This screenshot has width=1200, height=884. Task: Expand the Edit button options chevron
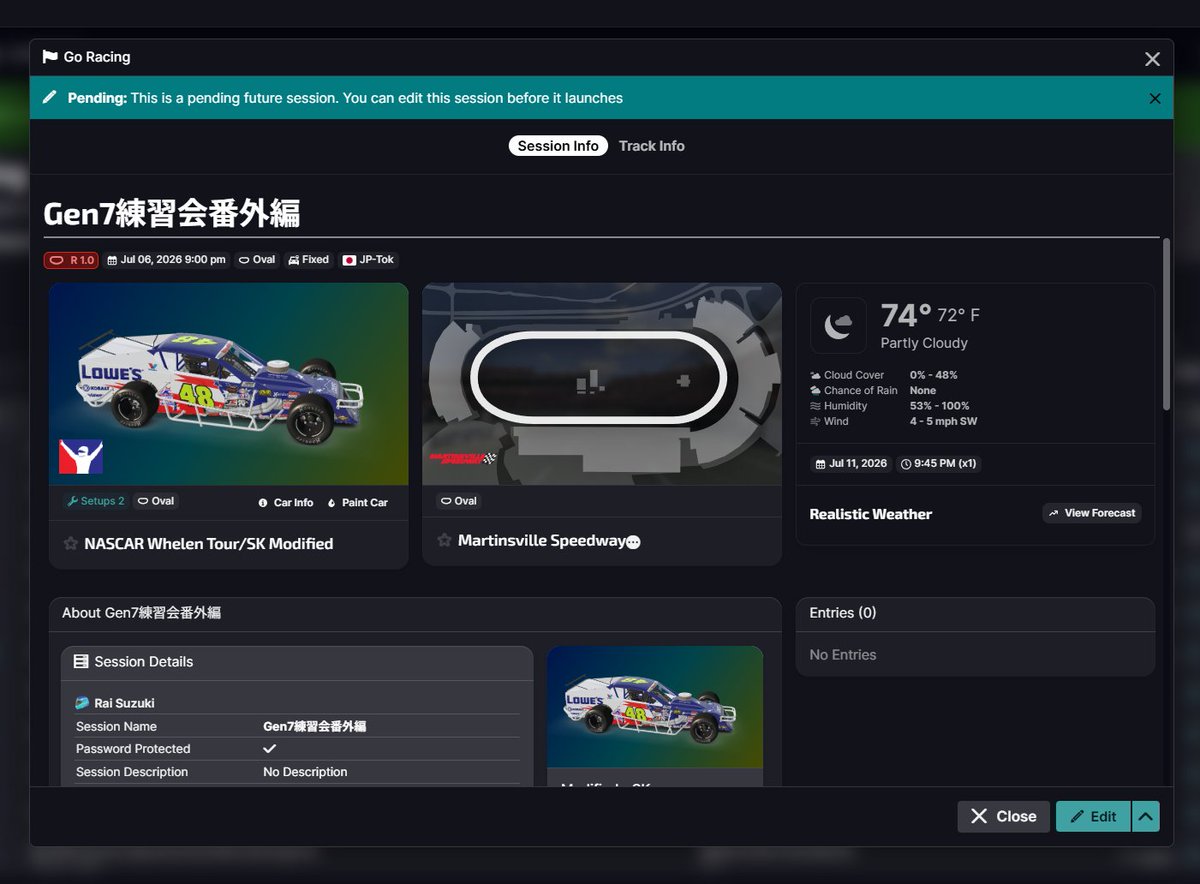tap(1146, 816)
